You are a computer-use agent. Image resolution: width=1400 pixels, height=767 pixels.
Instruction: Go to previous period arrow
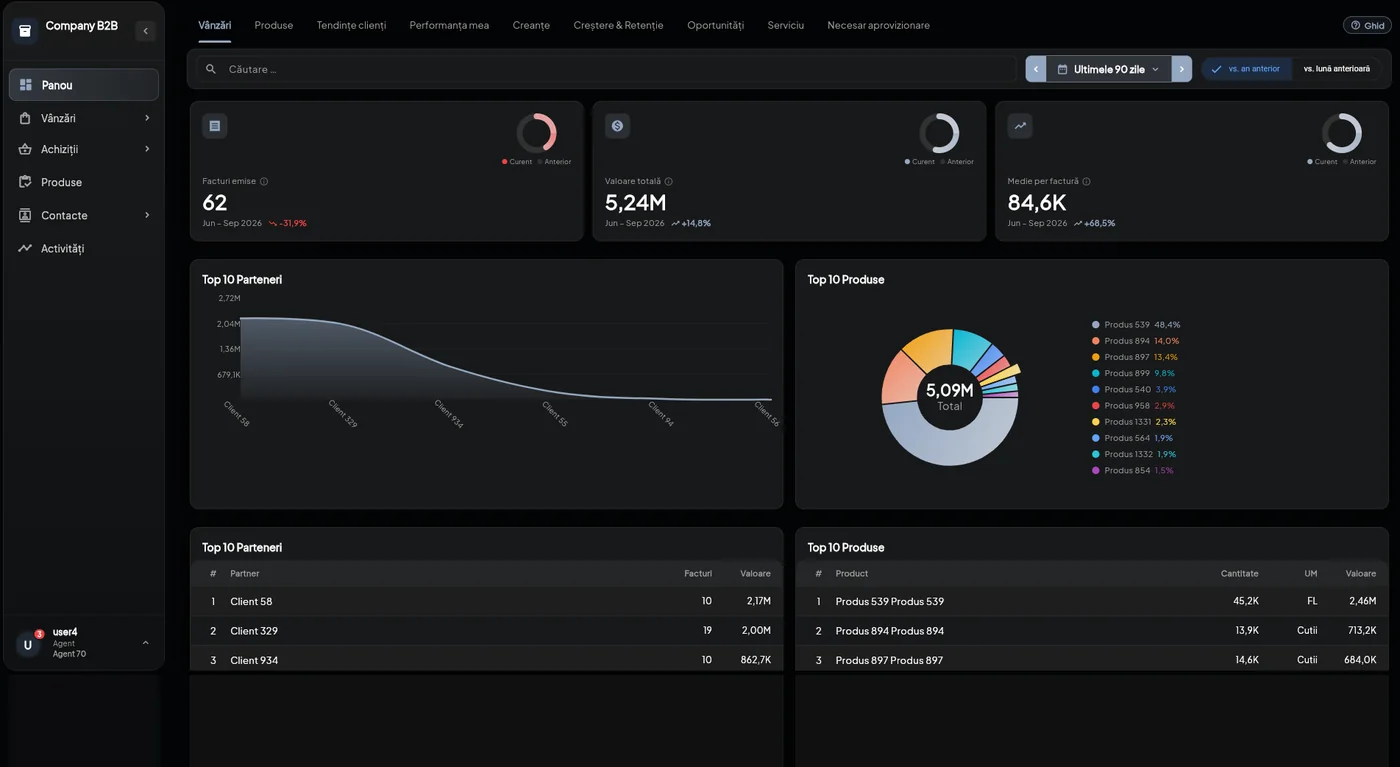[x=1036, y=69]
